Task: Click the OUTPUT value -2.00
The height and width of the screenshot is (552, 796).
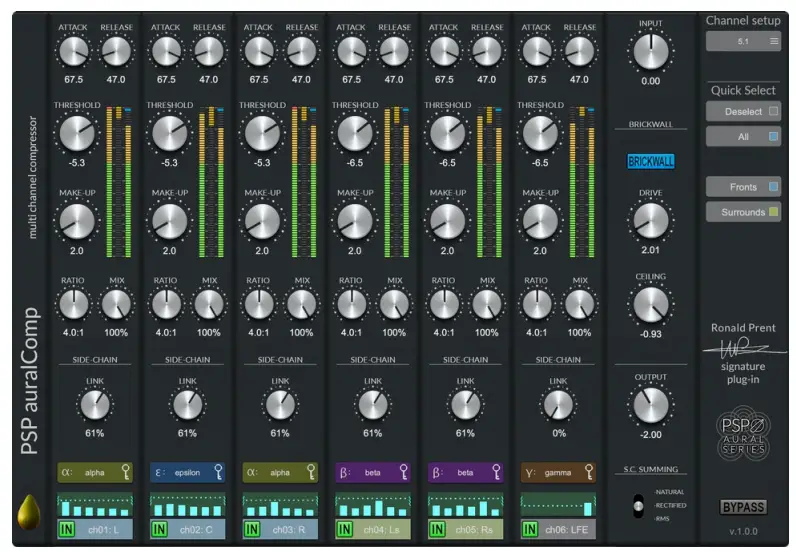Action: coord(651,435)
